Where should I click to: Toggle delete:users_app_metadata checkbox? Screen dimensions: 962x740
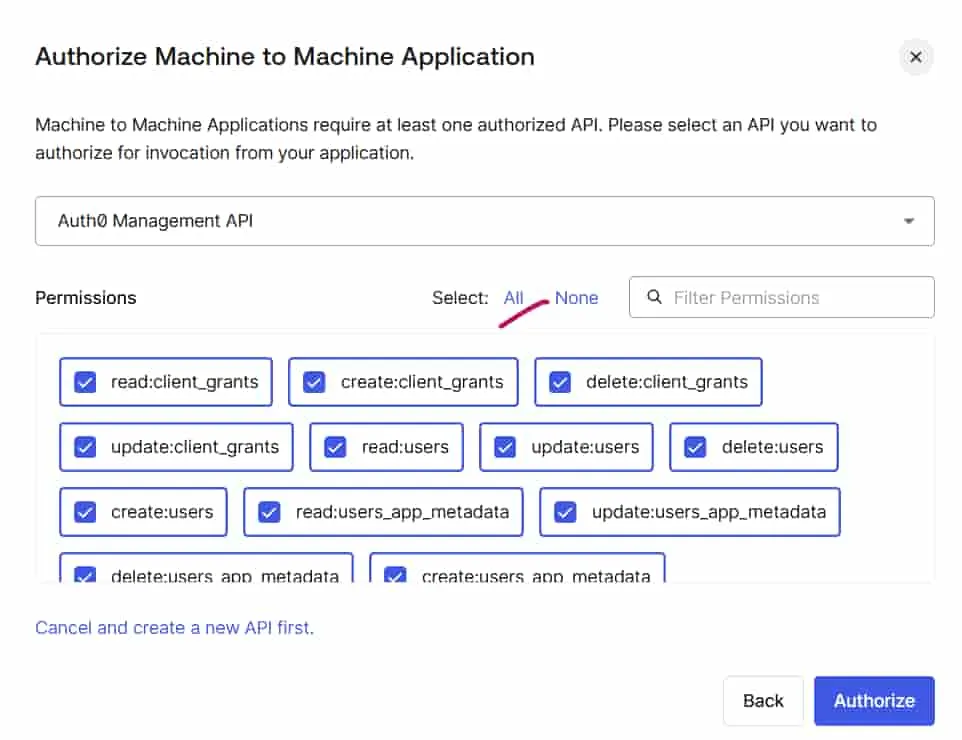(85, 575)
